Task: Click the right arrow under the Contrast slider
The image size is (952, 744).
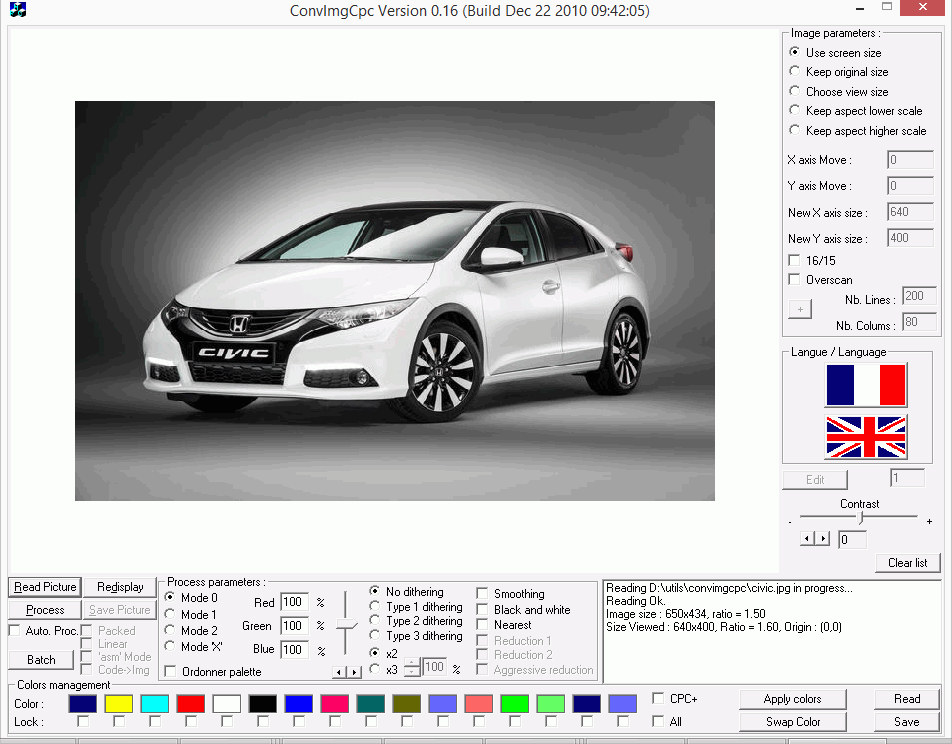Action: tap(823, 539)
